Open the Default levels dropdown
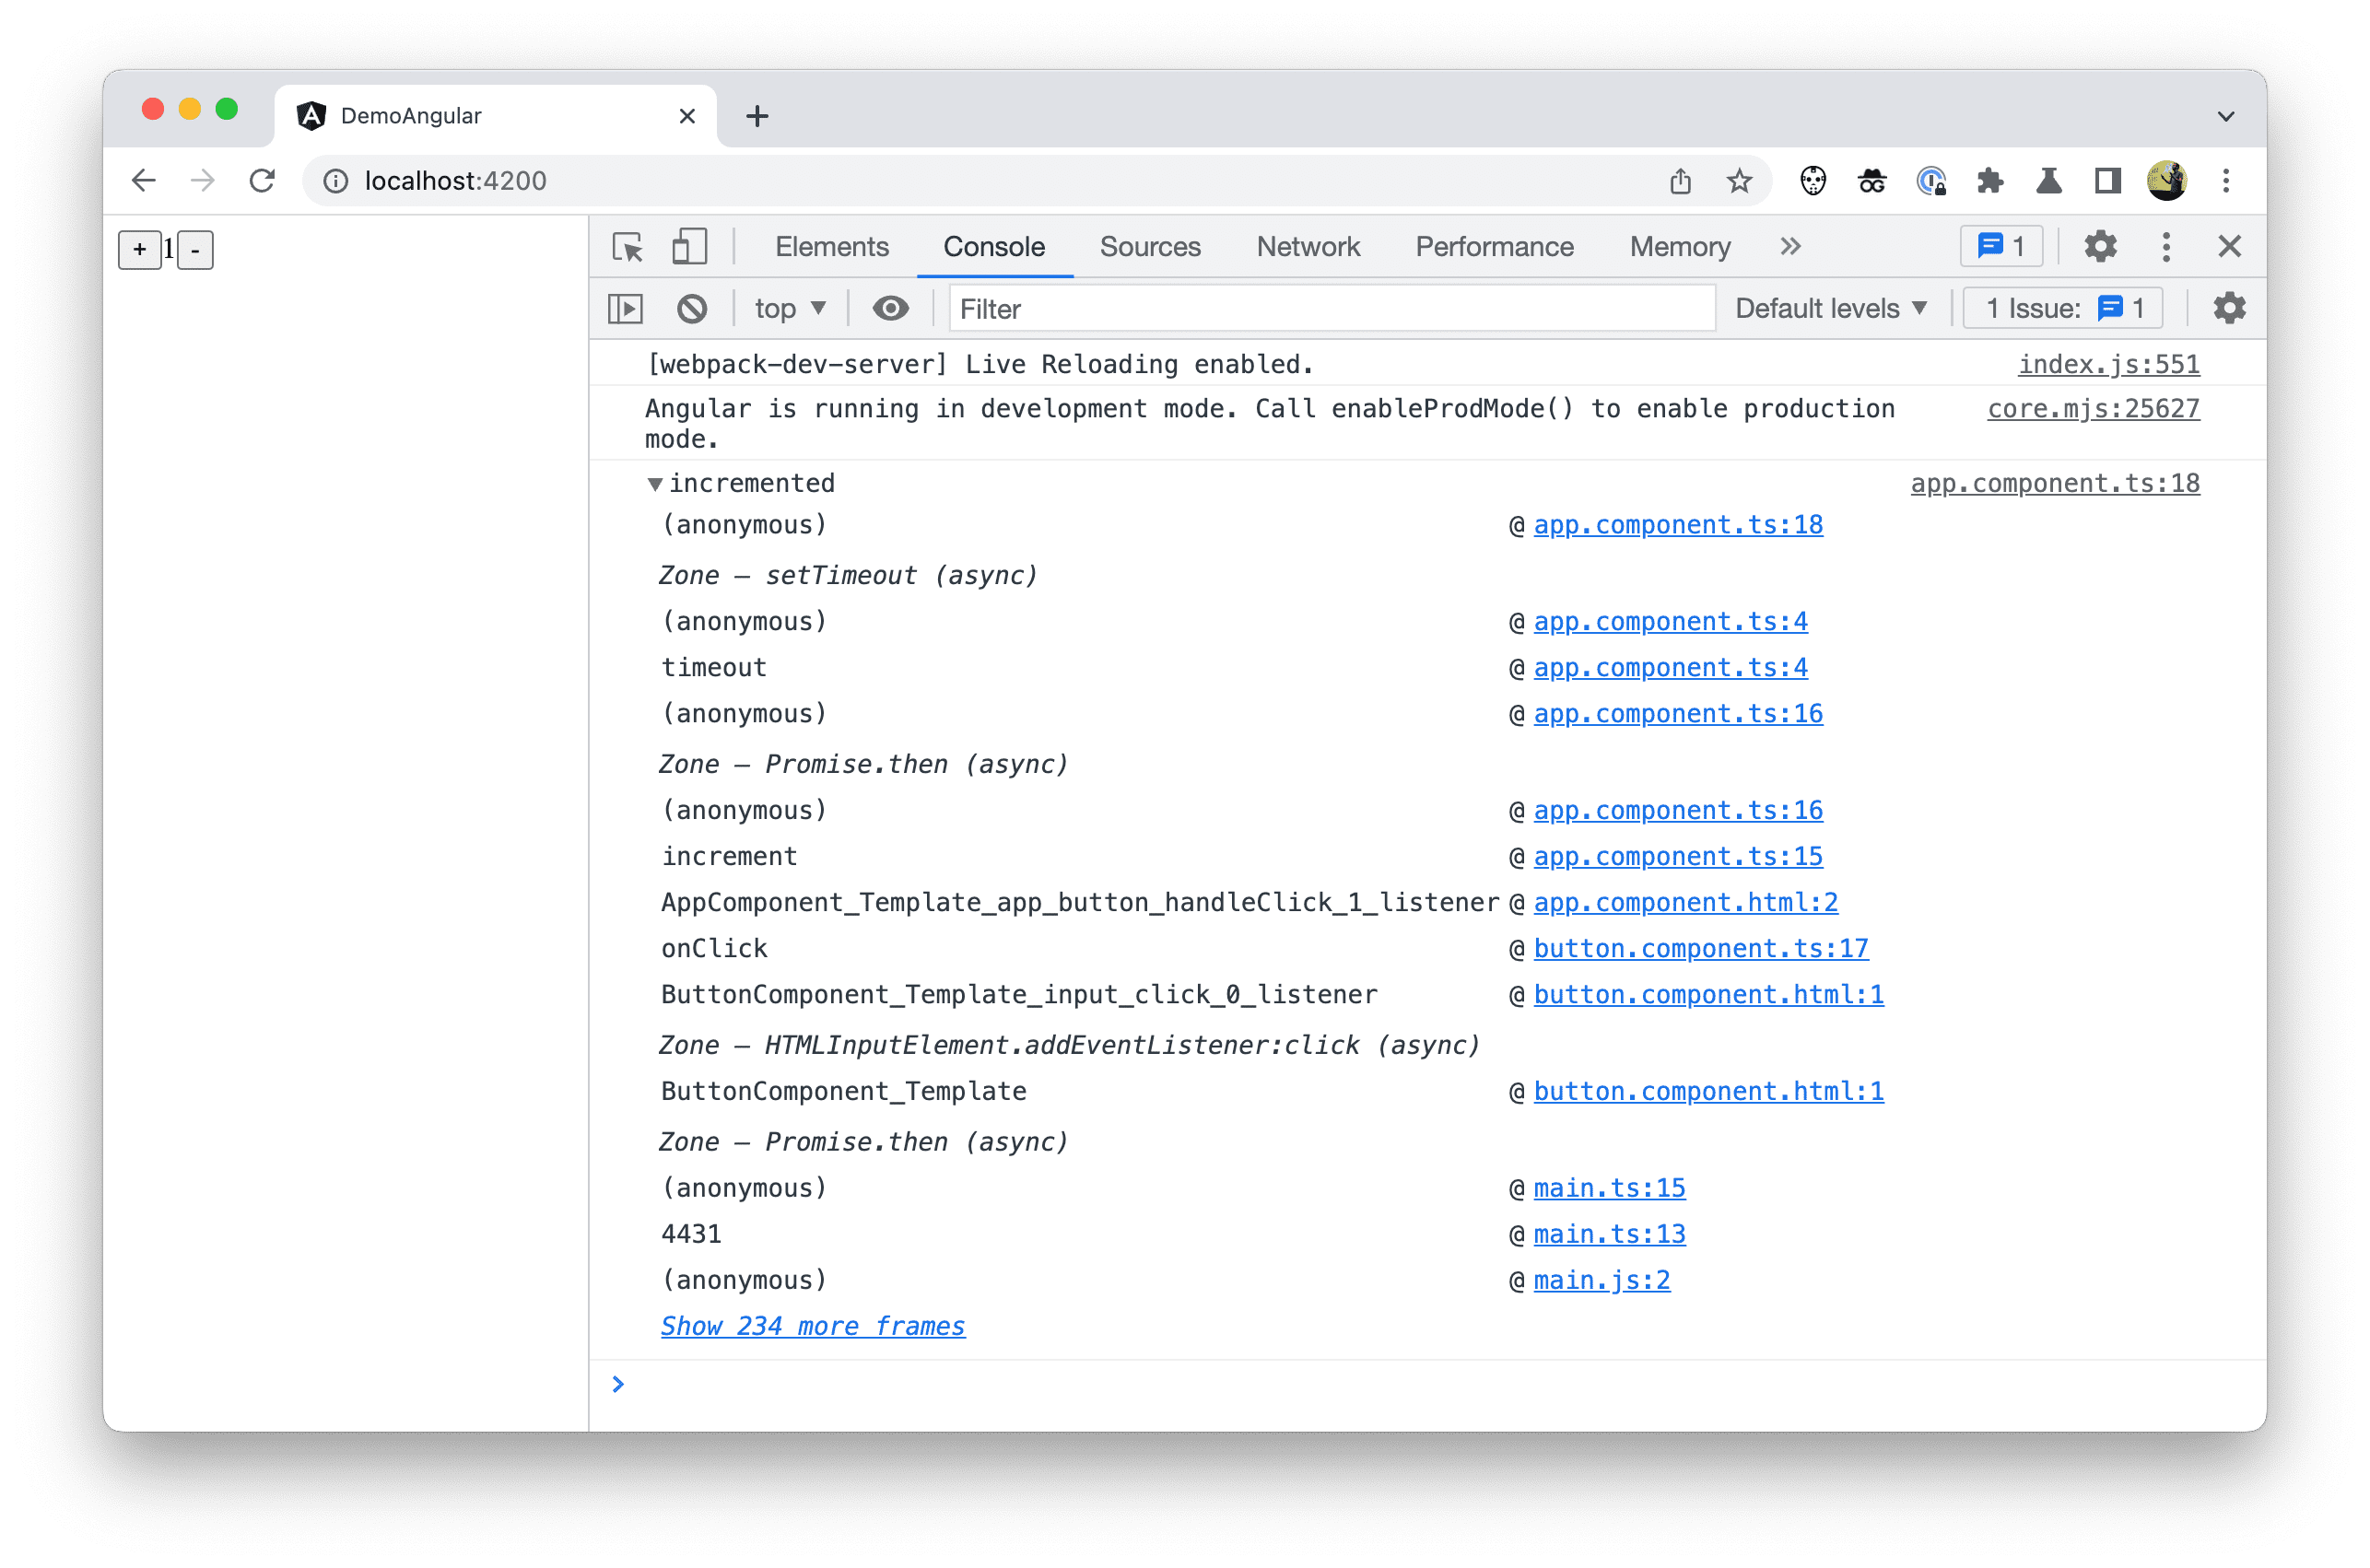The height and width of the screenshot is (1568, 2370). tap(1829, 310)
